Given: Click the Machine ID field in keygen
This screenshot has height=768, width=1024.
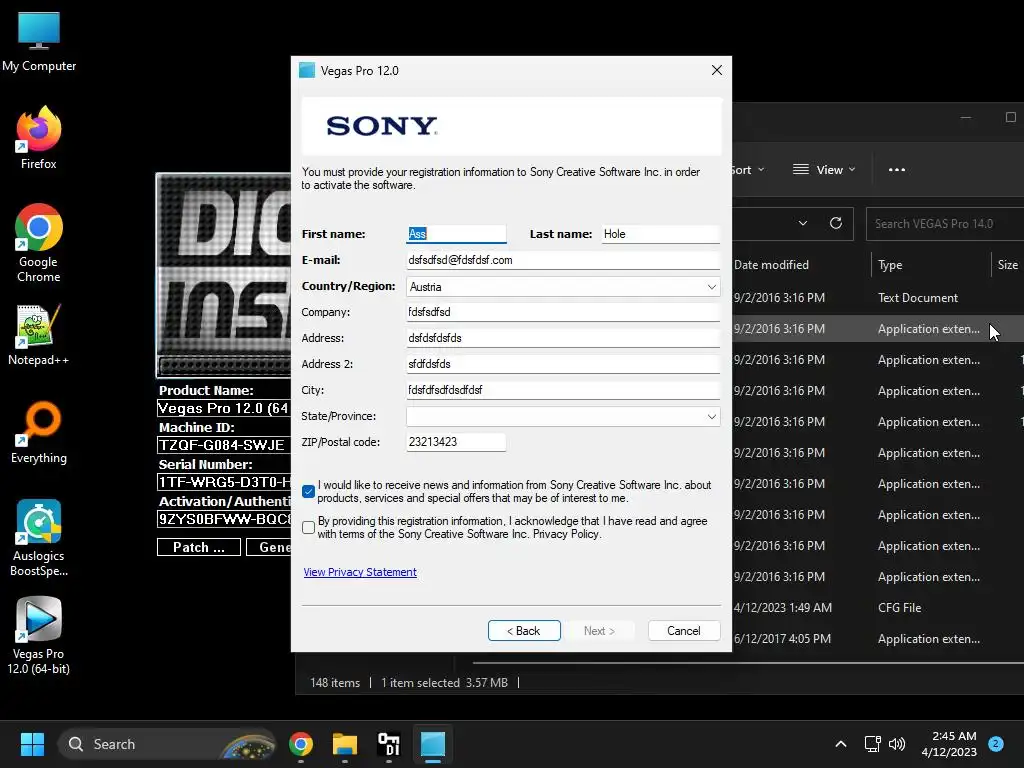Looking at the screenshot, I should 223,445.
